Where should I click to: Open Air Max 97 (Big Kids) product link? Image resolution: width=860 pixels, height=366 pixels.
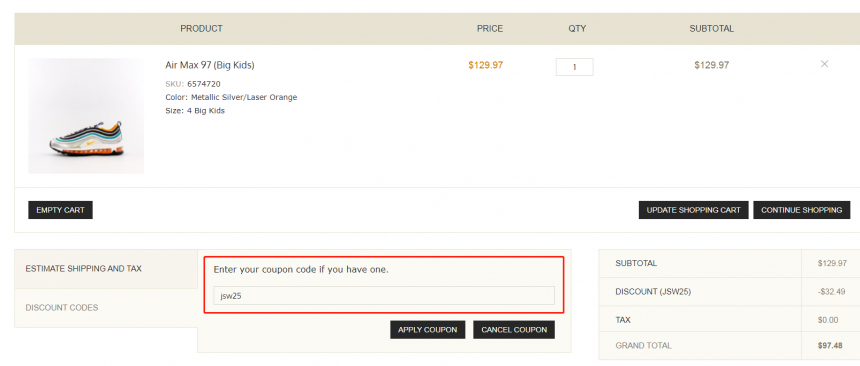click(210, 65)
